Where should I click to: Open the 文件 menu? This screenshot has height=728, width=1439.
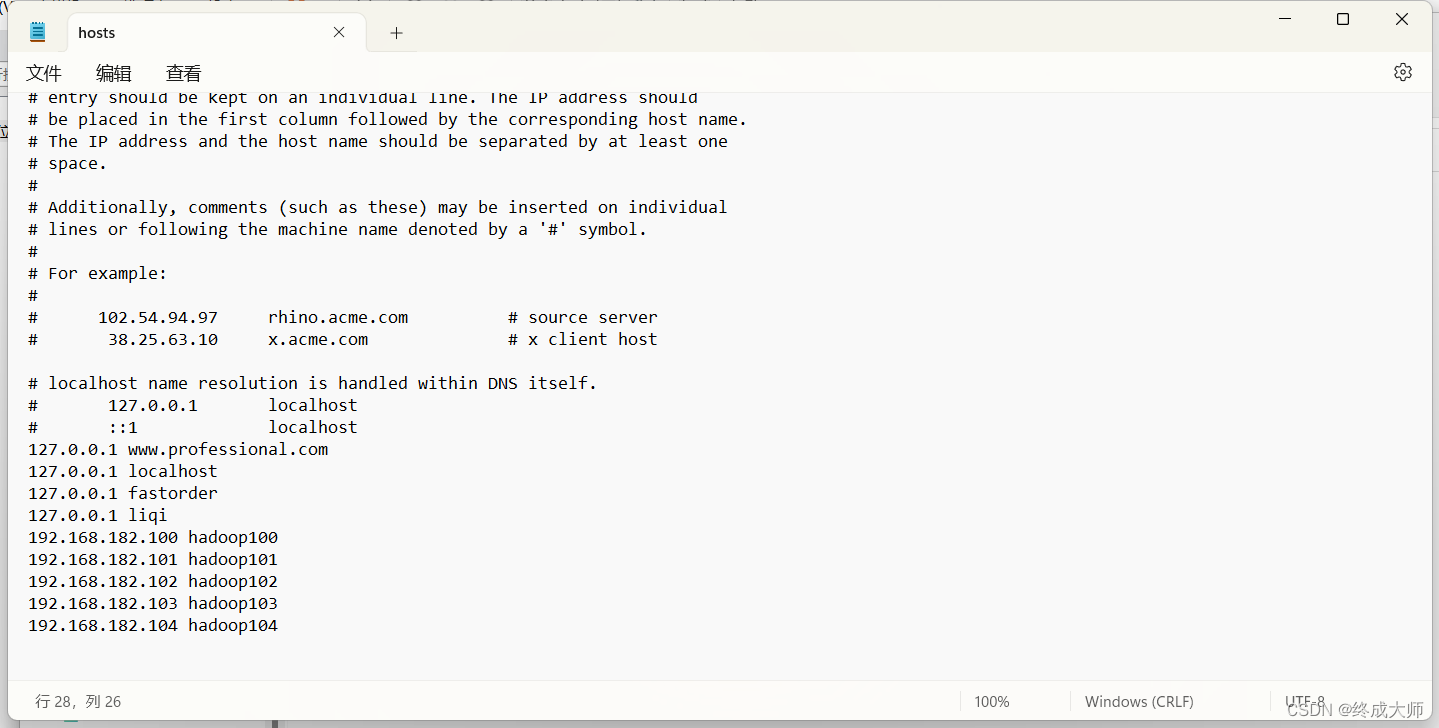point(44,73)
